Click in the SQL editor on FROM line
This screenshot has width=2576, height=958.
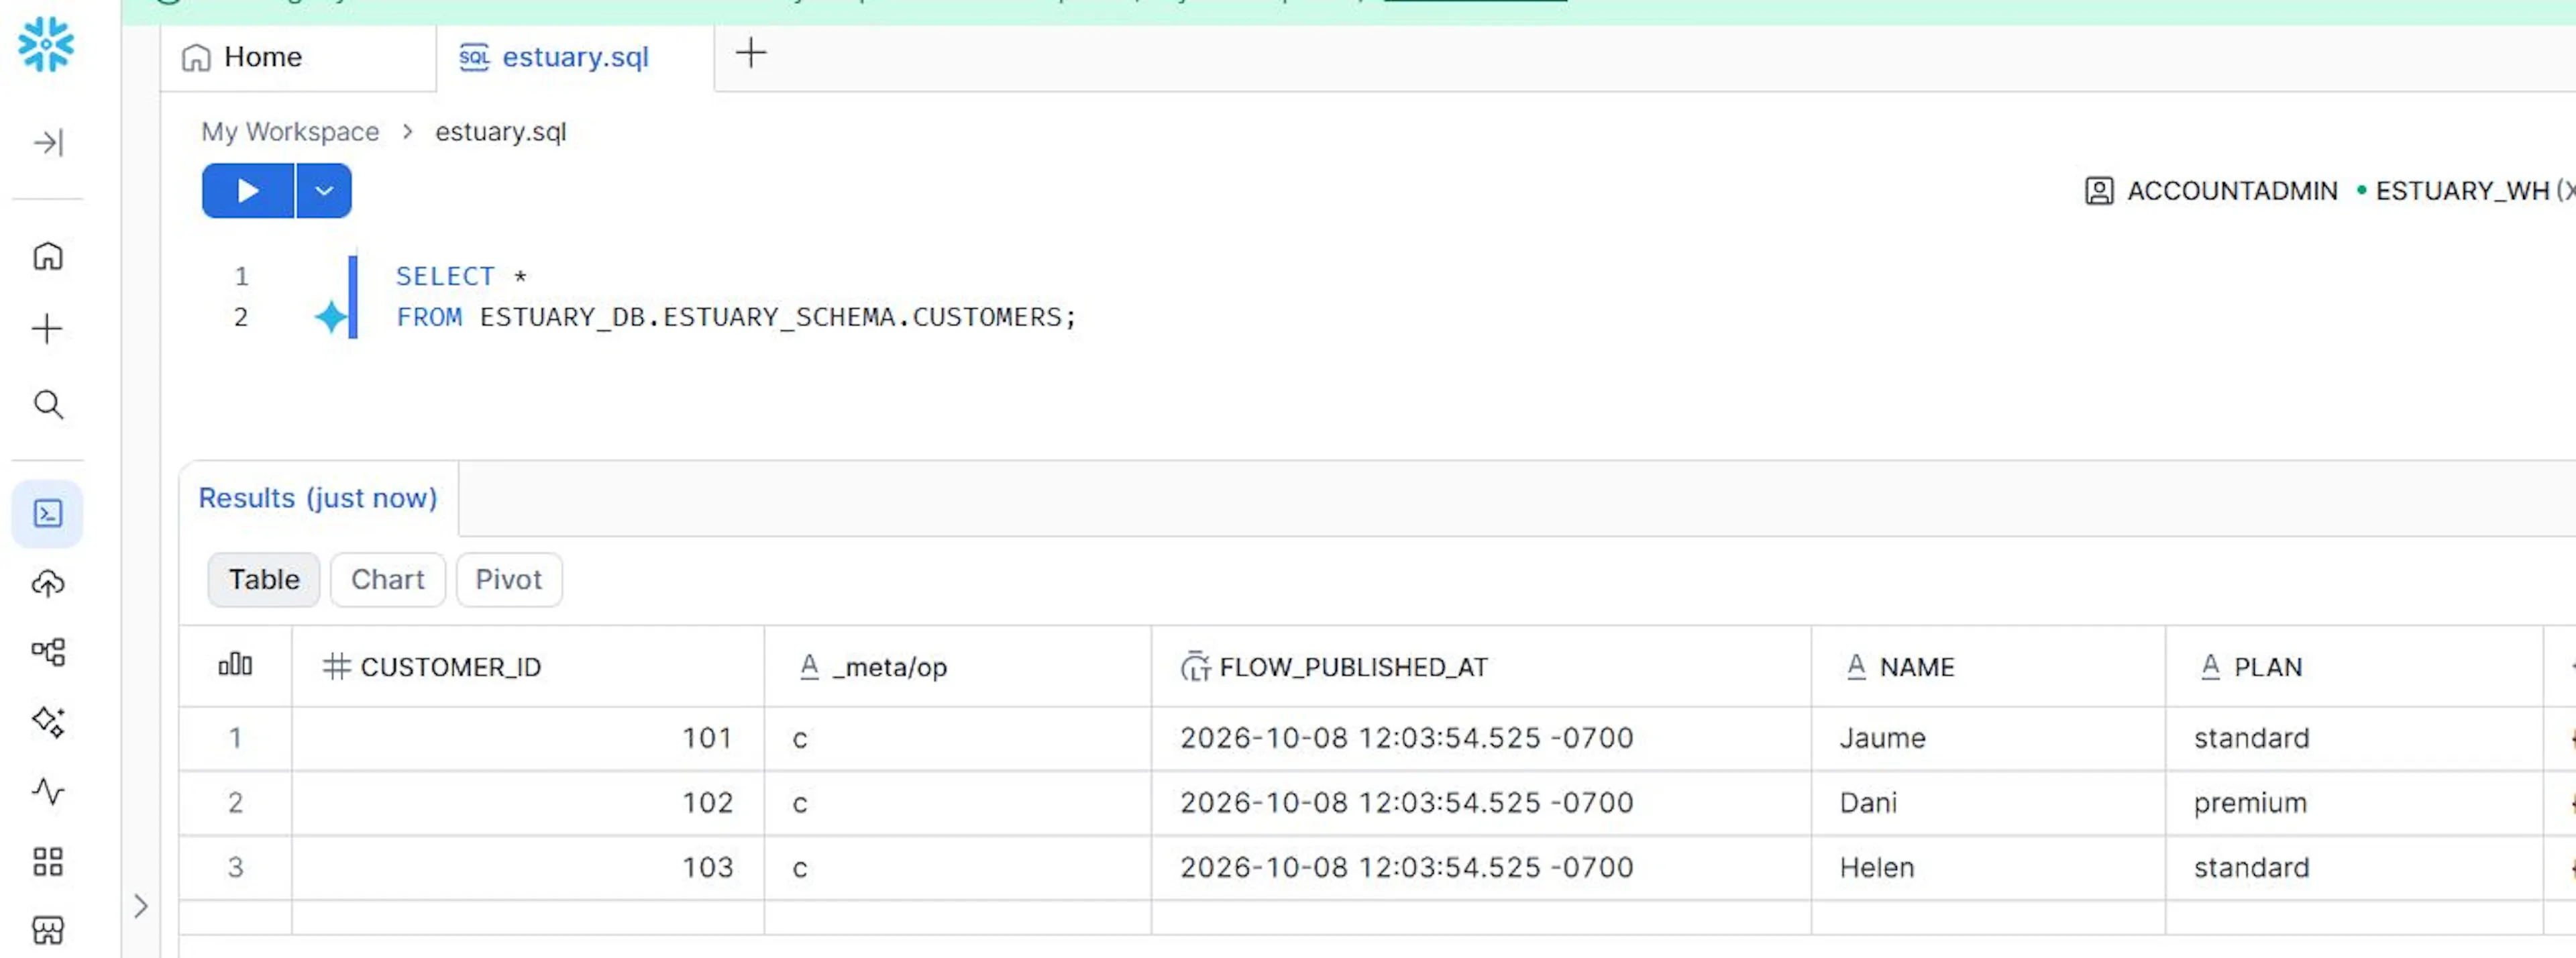click(736, 318)
